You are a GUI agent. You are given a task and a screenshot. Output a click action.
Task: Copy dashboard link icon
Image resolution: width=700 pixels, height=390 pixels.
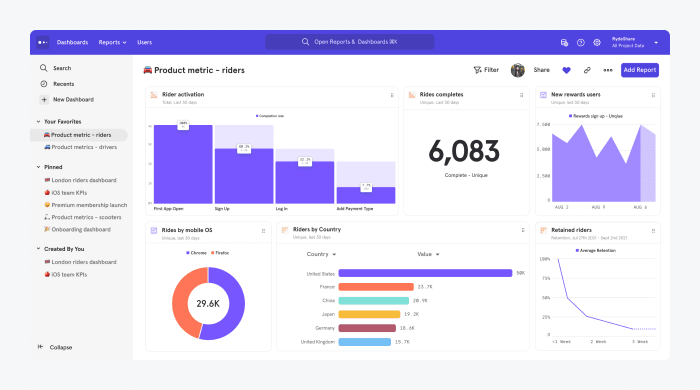(587, 70)
